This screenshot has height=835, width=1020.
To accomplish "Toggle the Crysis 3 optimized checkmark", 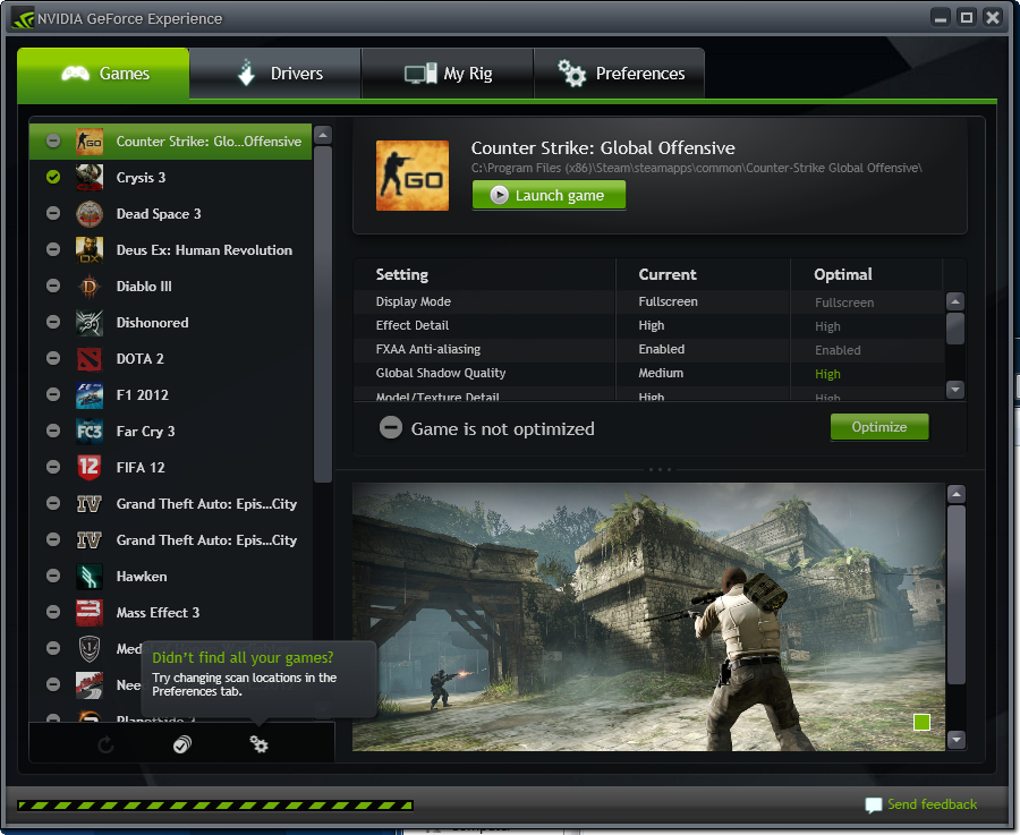I will (x=53, y=177).
